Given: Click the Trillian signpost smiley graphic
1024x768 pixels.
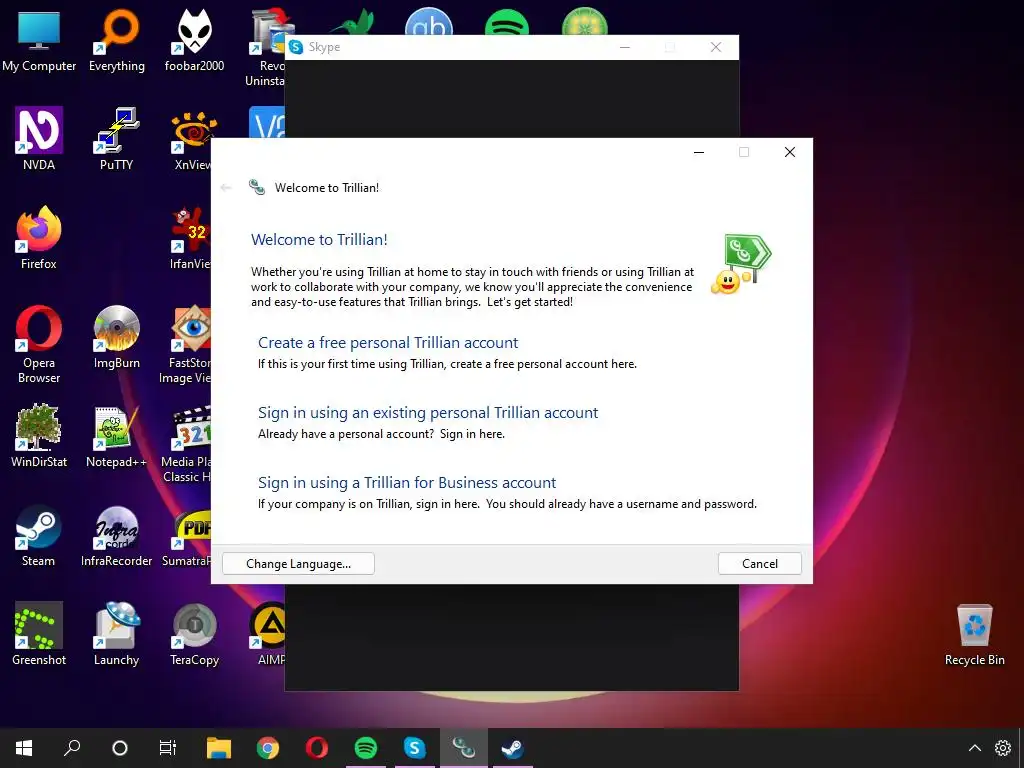Looking at the screenshot, I should coord(741,264).
